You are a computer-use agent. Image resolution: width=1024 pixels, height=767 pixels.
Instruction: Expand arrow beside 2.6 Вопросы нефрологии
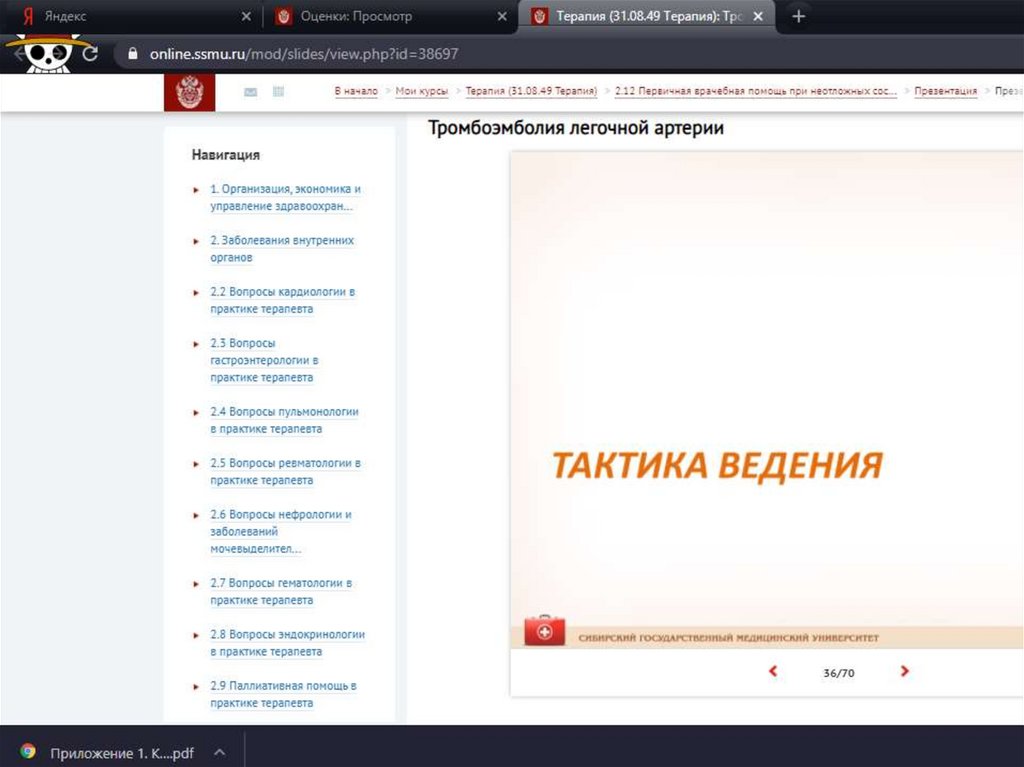[196, 515]
